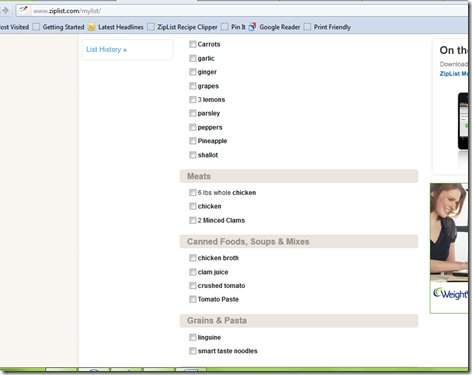Screen dimensions: 472x375
Task: Click the Tomato Paste item text
Action: 218,299
